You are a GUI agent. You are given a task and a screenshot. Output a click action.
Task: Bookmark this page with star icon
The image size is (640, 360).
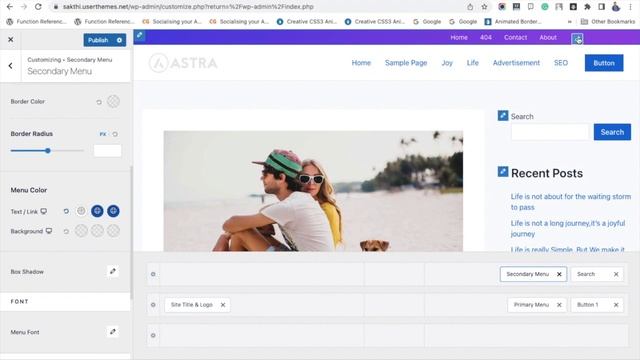coord(484,7)
